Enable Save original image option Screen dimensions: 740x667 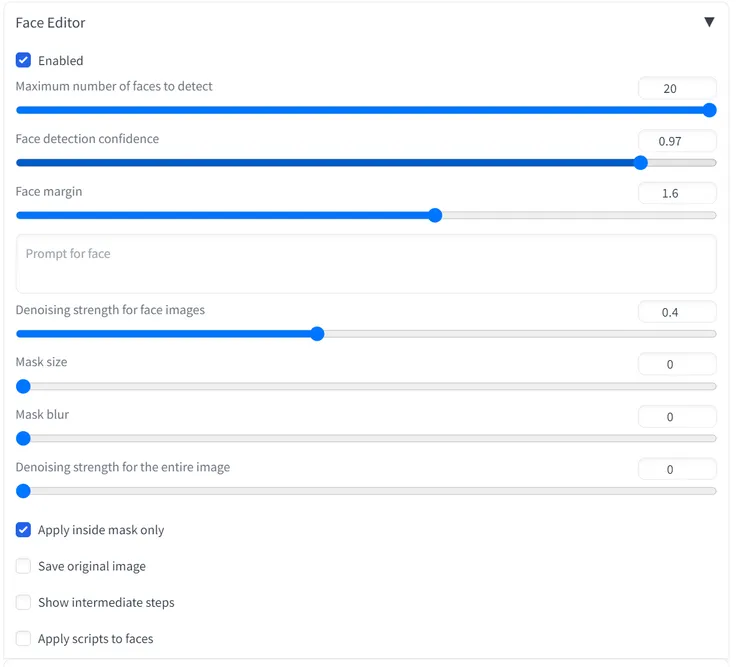[x=24, y=566]
